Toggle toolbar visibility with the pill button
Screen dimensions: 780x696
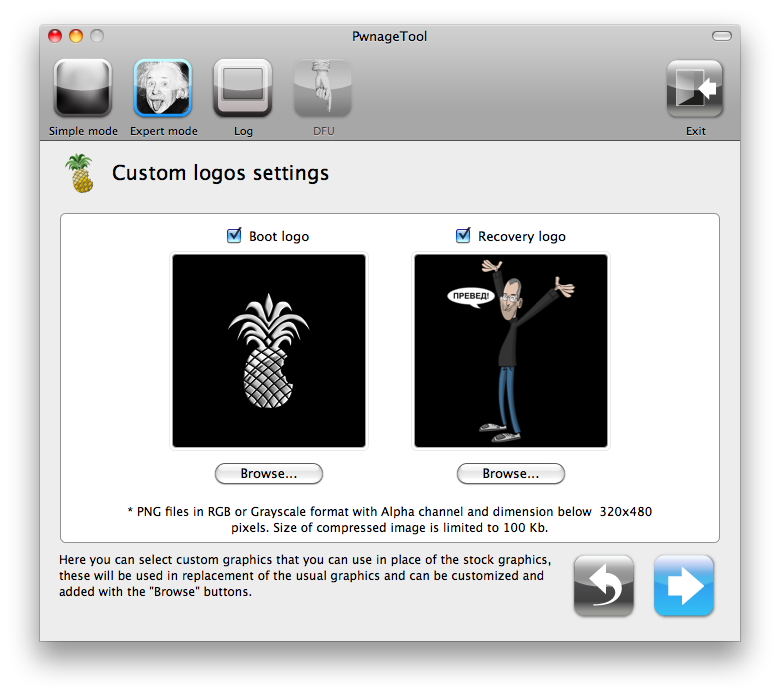click(721, 37)
